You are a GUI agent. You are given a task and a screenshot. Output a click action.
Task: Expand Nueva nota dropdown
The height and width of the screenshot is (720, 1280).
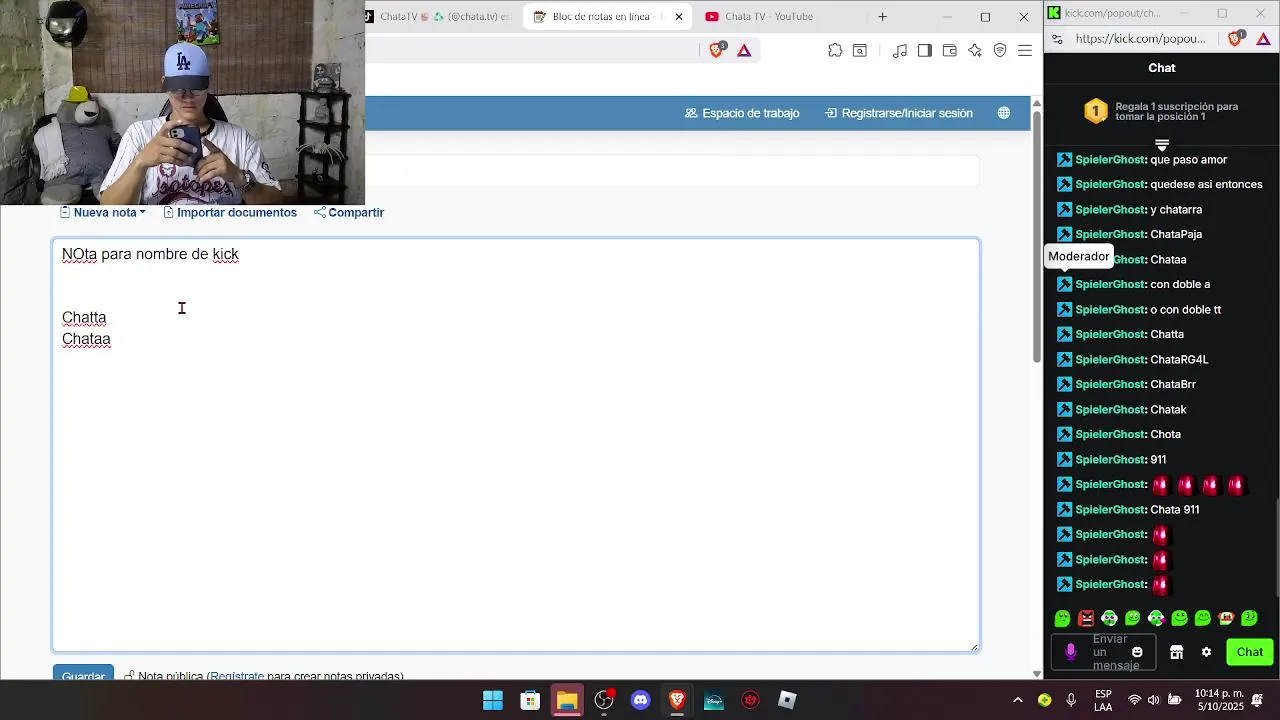[103, 212]
